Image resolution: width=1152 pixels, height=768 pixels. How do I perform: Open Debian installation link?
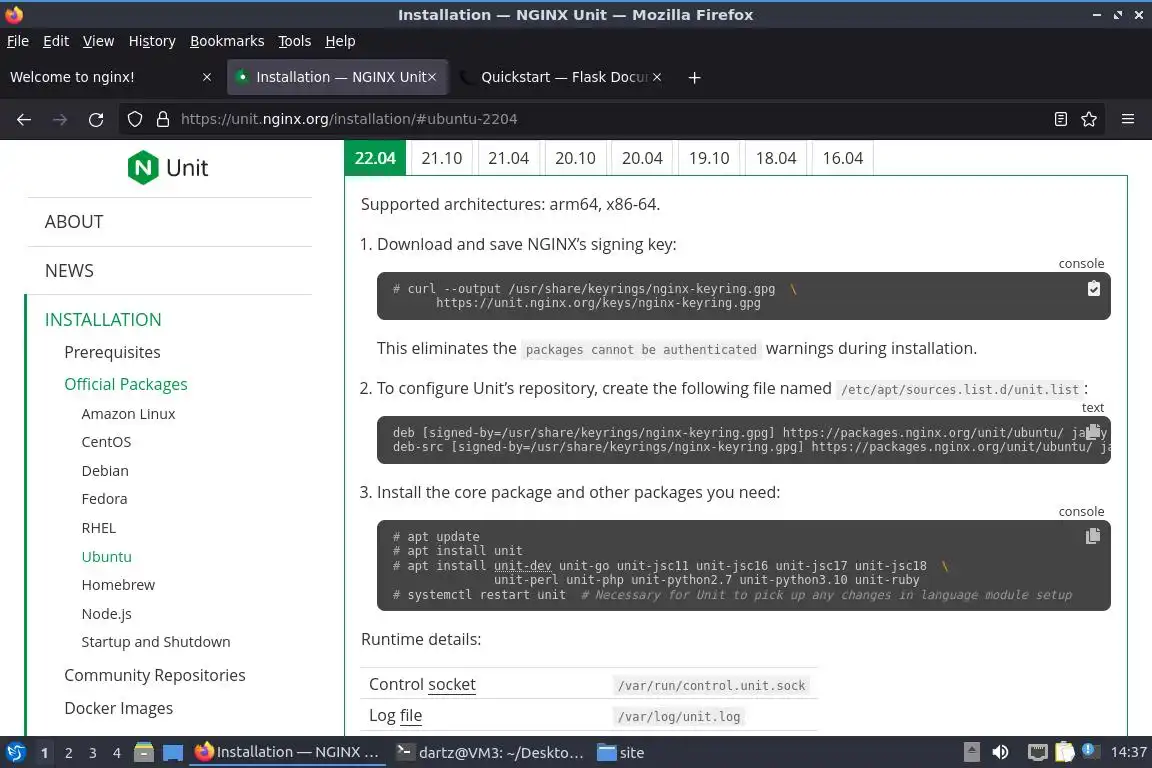[x=105, y=470]
